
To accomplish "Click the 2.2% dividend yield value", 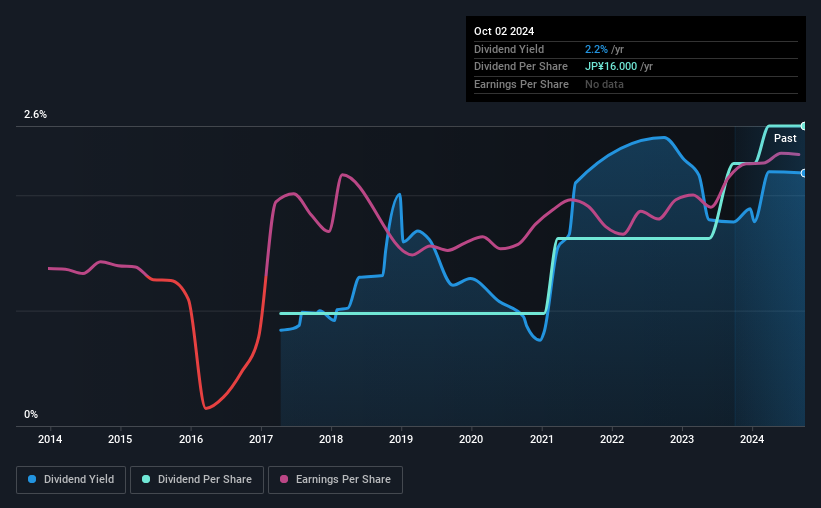I will pyautogui.click(x=596, y=49).
